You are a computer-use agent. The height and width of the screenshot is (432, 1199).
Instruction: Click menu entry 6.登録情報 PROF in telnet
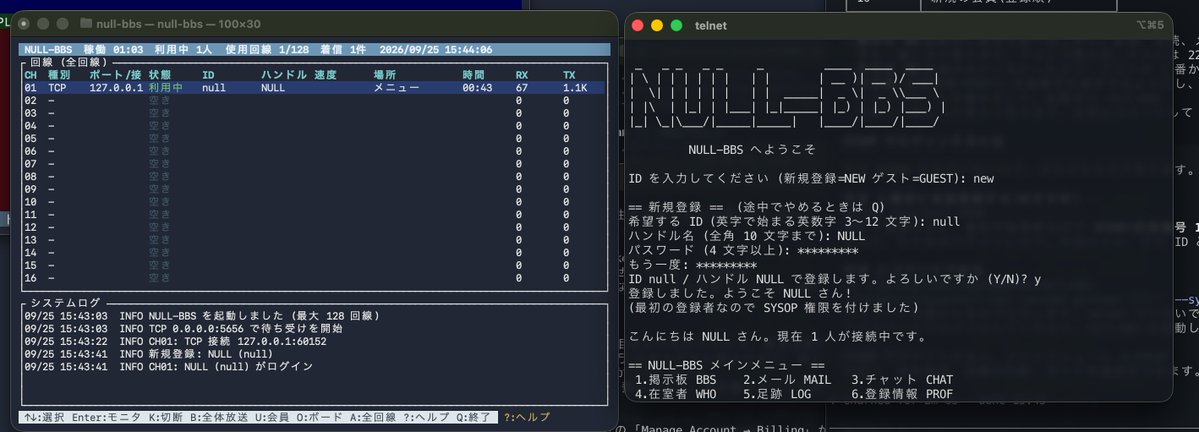point(902,395)
